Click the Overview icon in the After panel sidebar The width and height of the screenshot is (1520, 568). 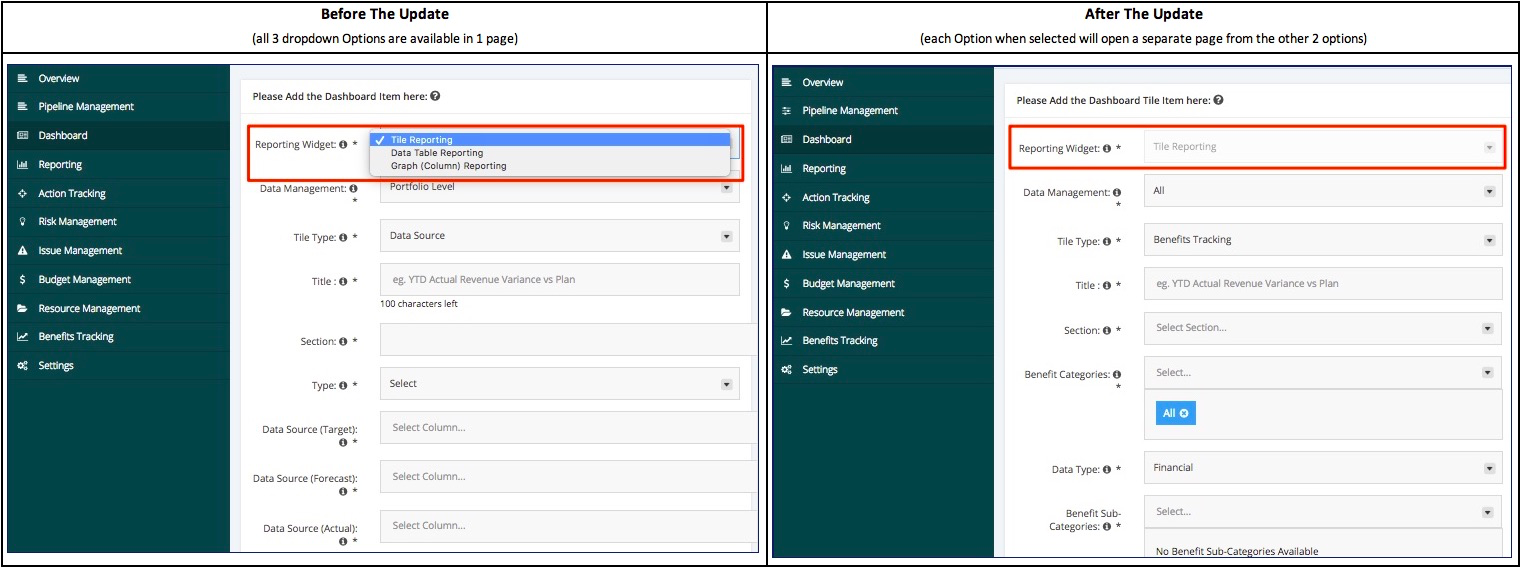tap(786, 82)
